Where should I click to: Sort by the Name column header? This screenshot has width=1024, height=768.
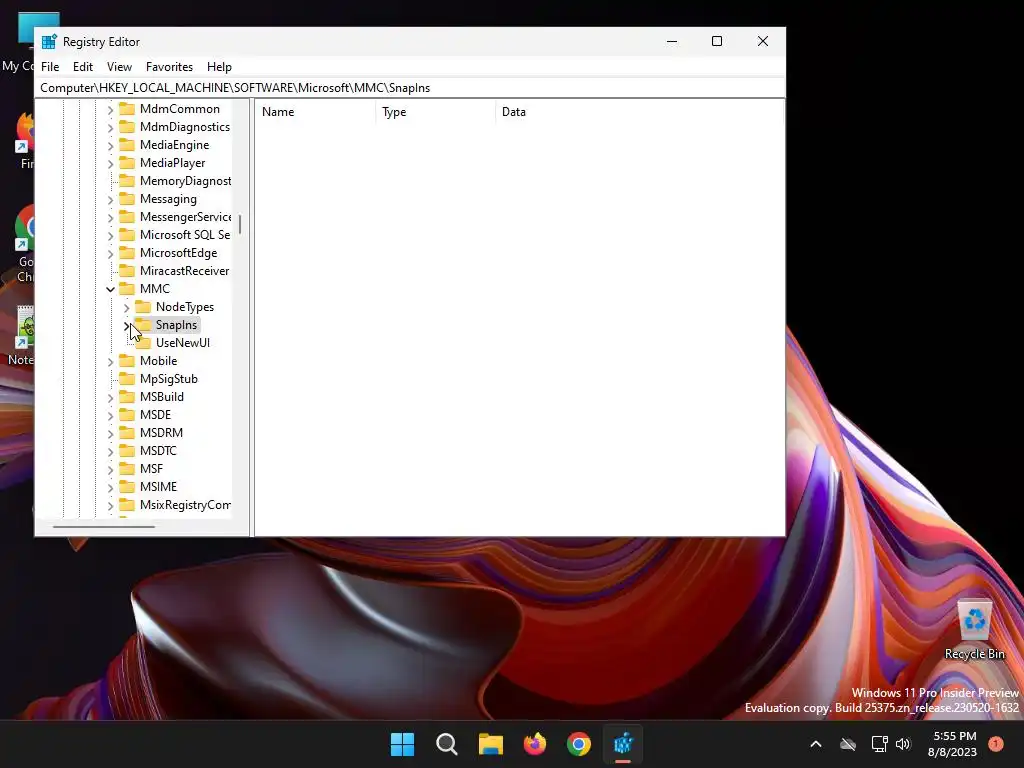click(x=315, y=112)
